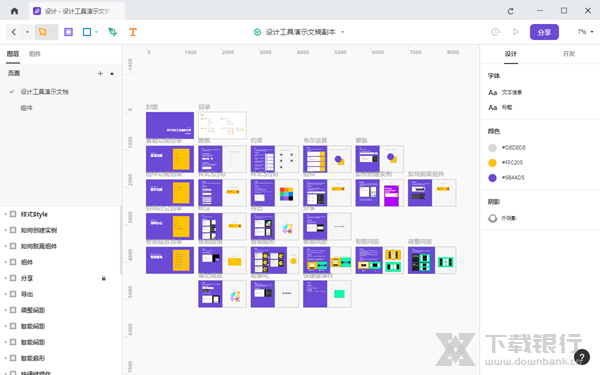
Task: Select the frame tool
Action: pos(68,32)
